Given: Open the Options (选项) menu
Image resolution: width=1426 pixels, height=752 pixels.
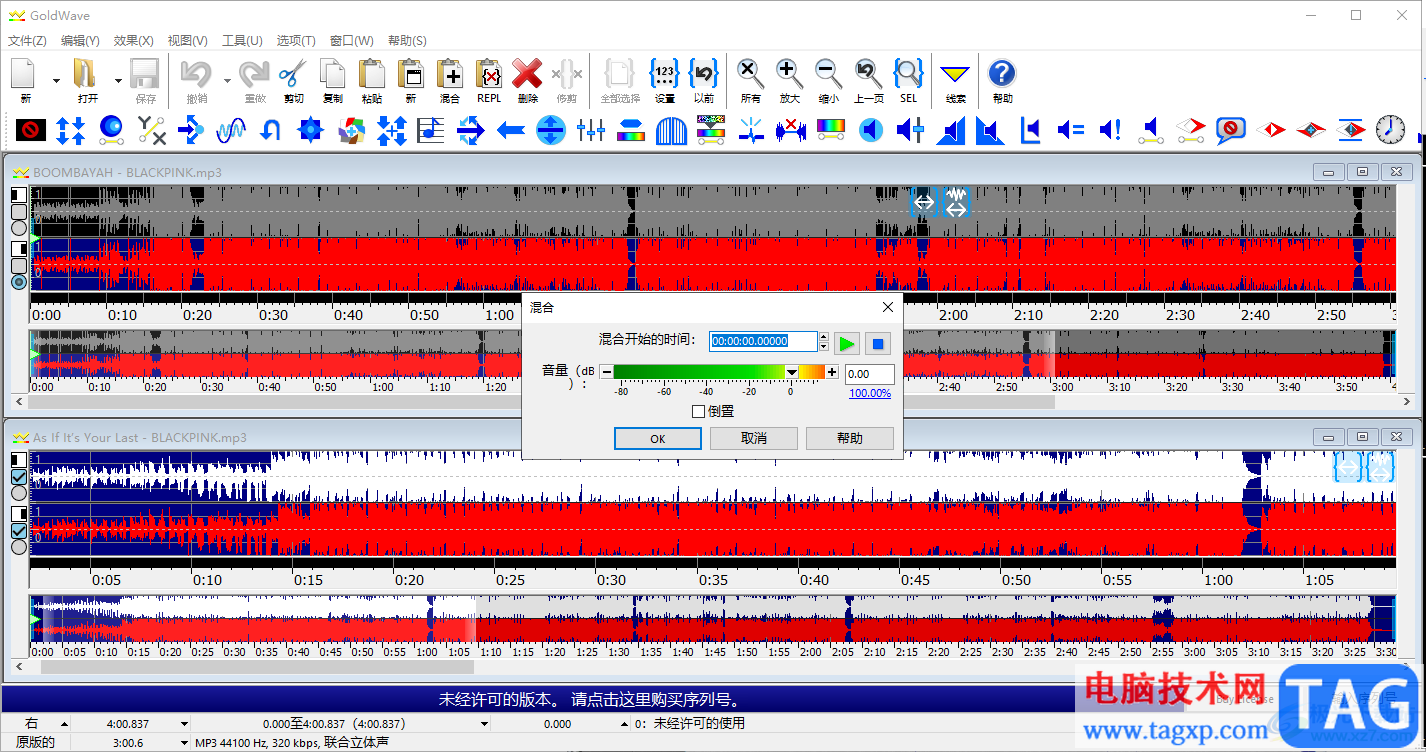Looking at the screenshot, I should [x=295, y=41].
